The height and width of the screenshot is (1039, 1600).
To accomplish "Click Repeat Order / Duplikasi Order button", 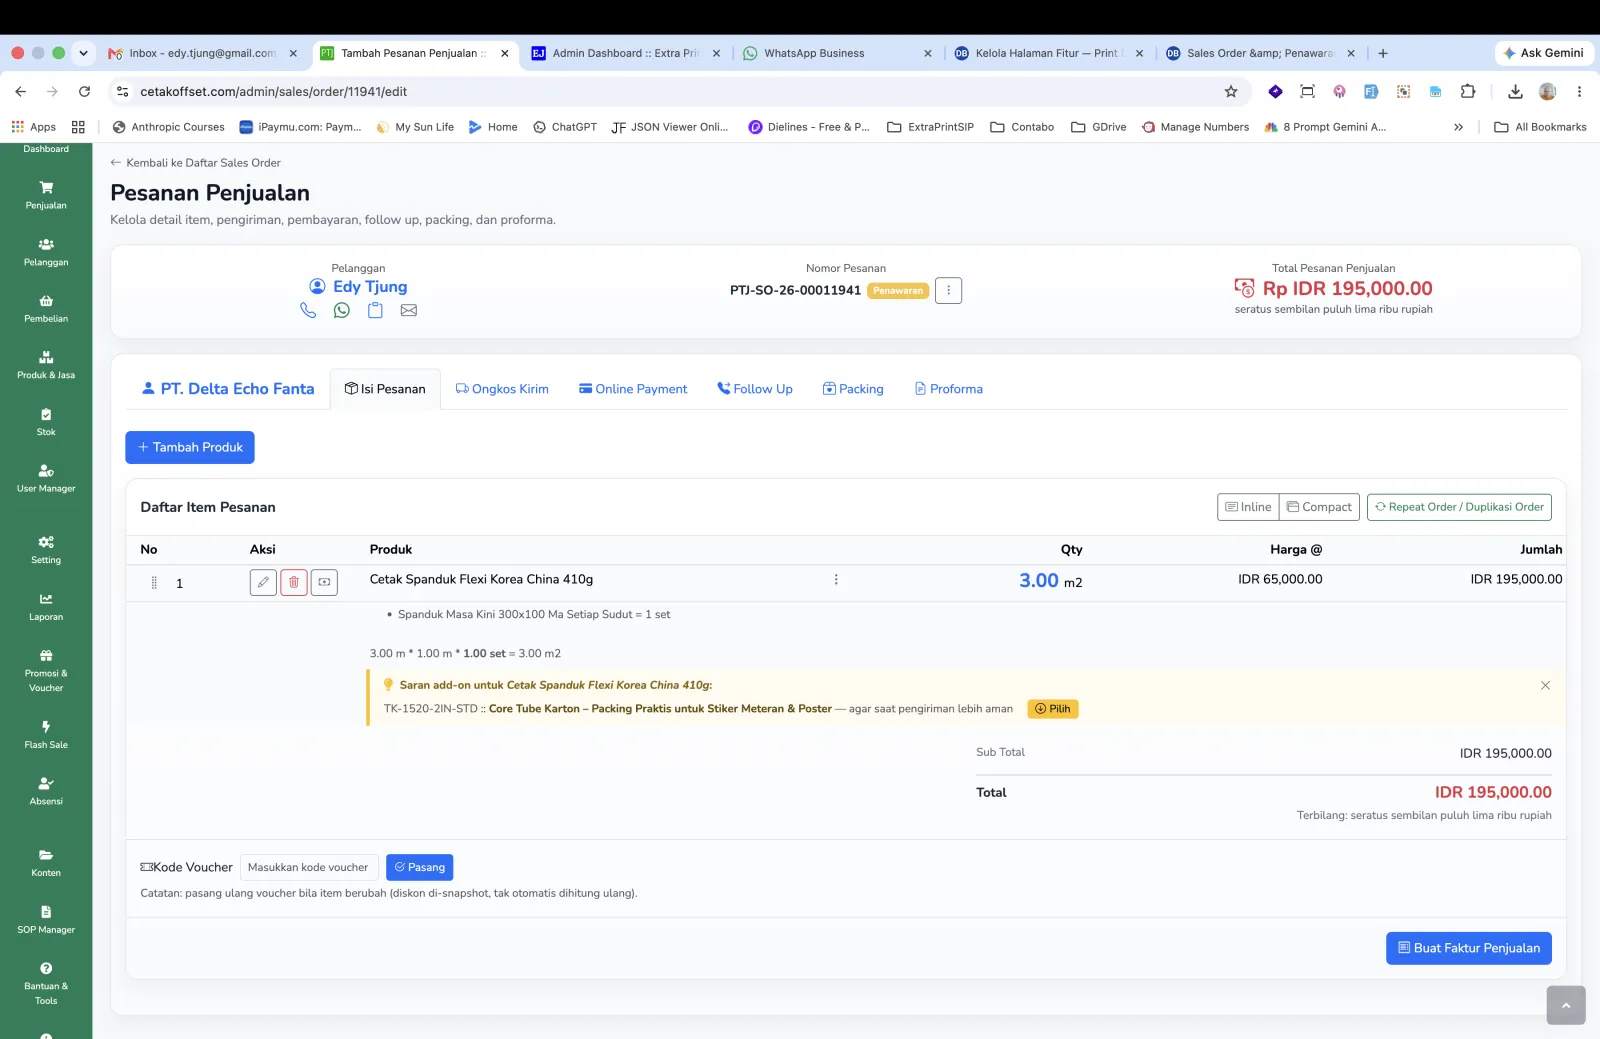I will 1459,507.
